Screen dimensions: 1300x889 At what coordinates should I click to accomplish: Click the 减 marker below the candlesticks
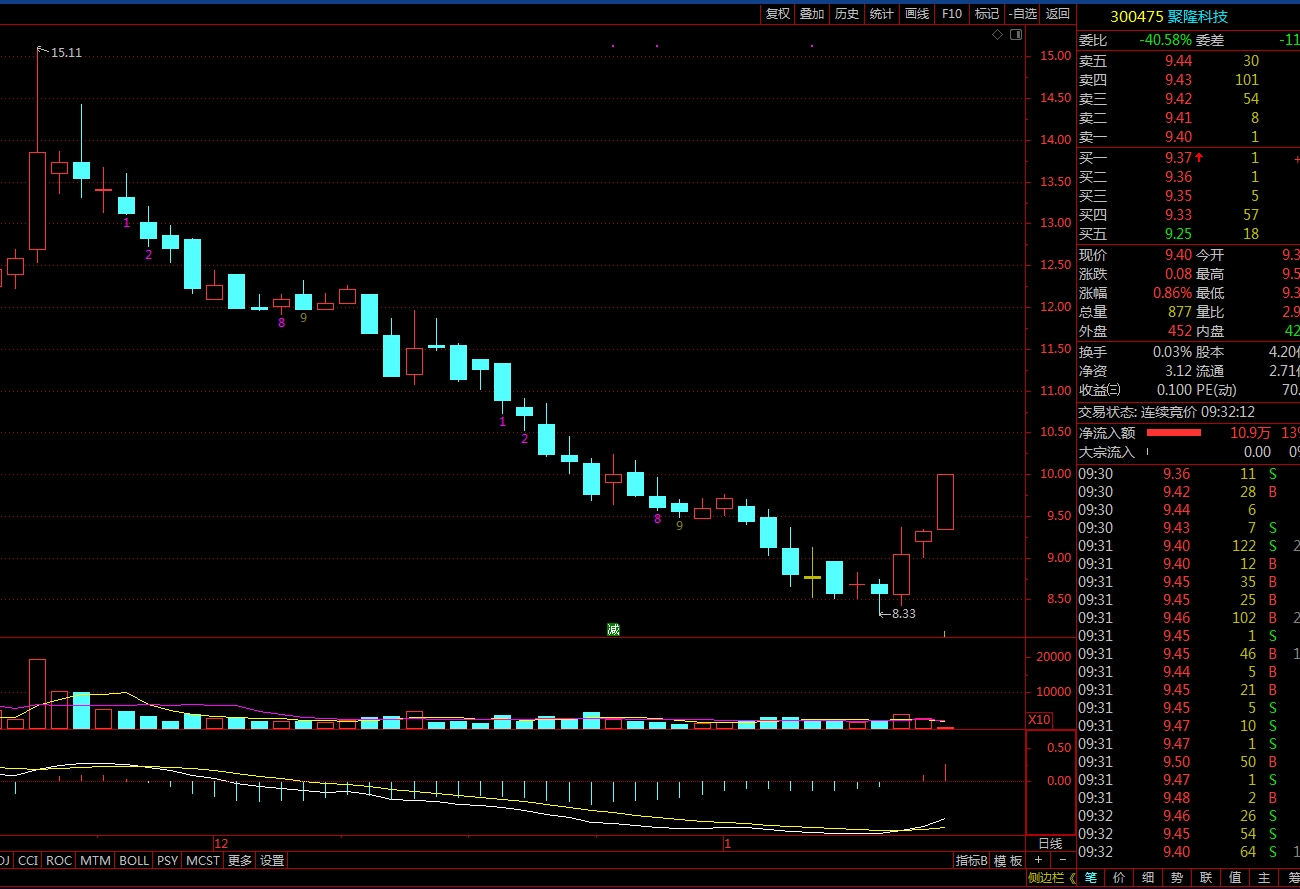[613, 629]
